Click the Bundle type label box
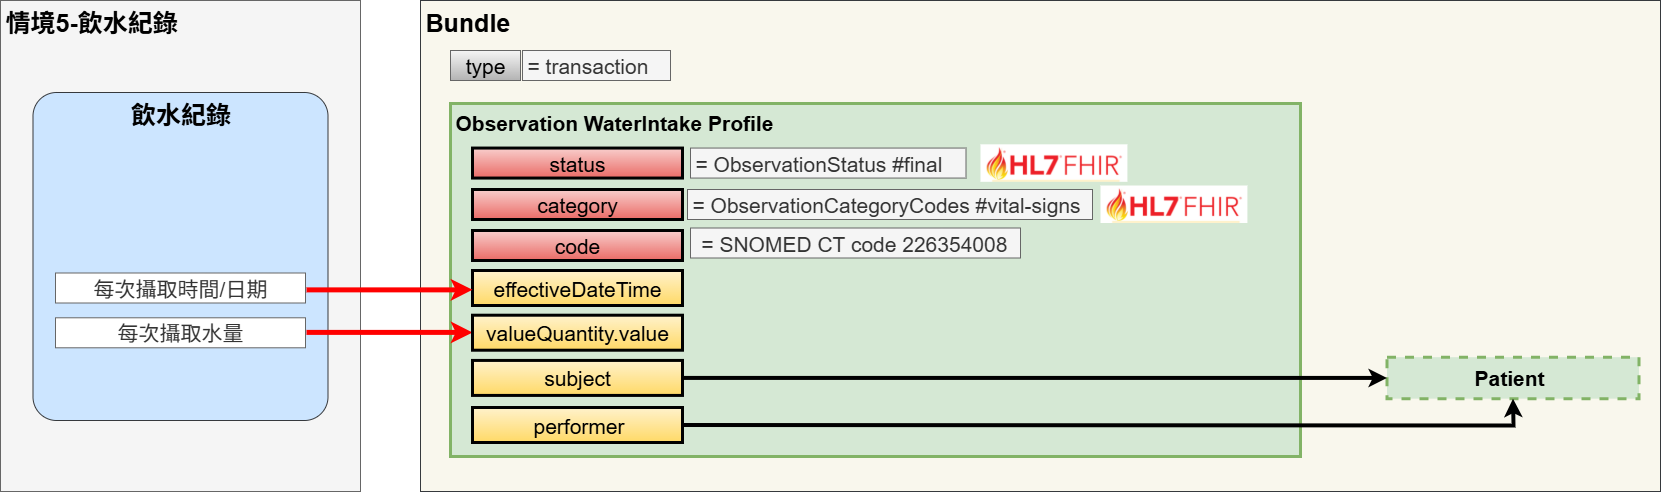 [485, 66]
